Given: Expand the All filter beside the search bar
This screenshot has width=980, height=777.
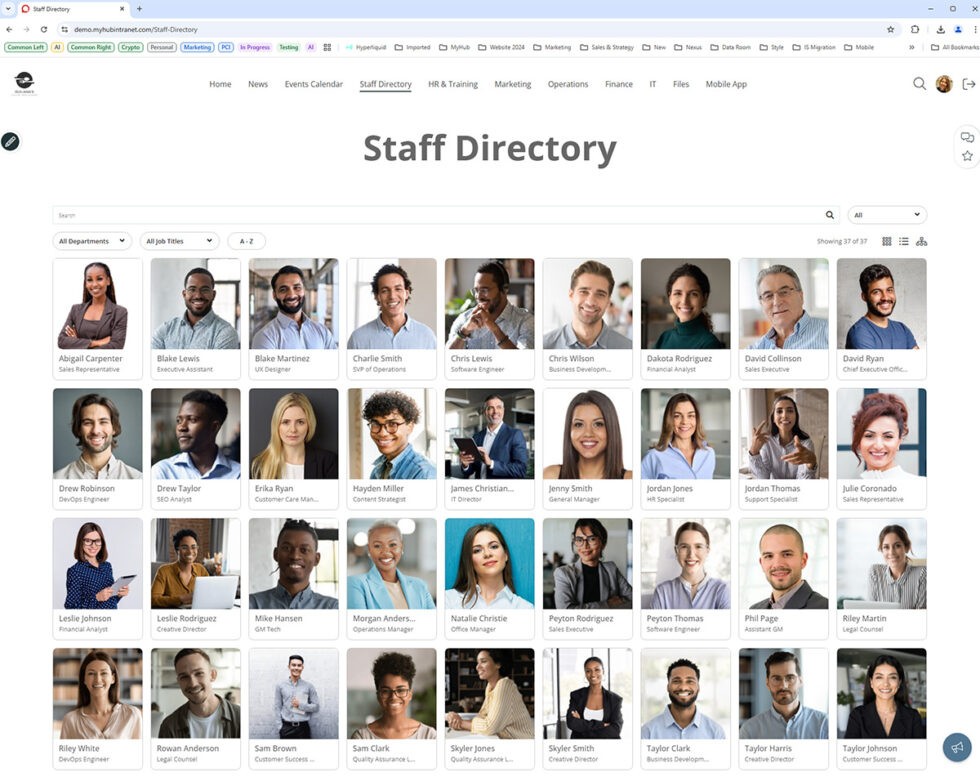Looking at the screenshot, I should 887,214.
